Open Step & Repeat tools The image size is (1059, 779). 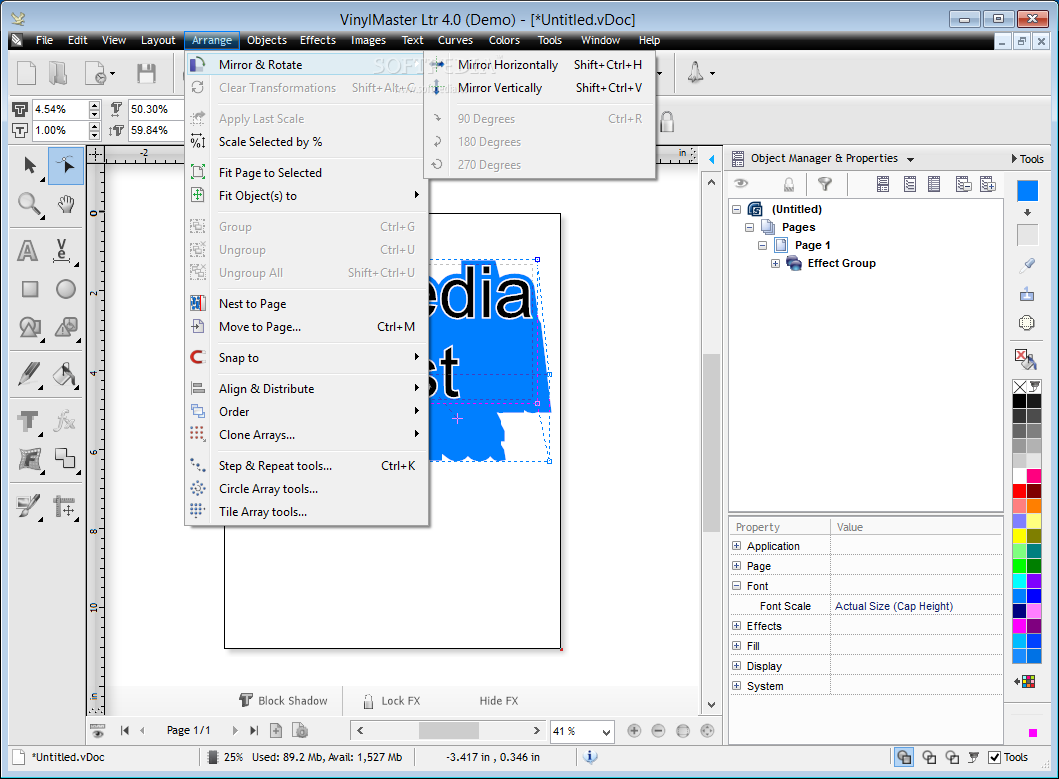point(307,466)
